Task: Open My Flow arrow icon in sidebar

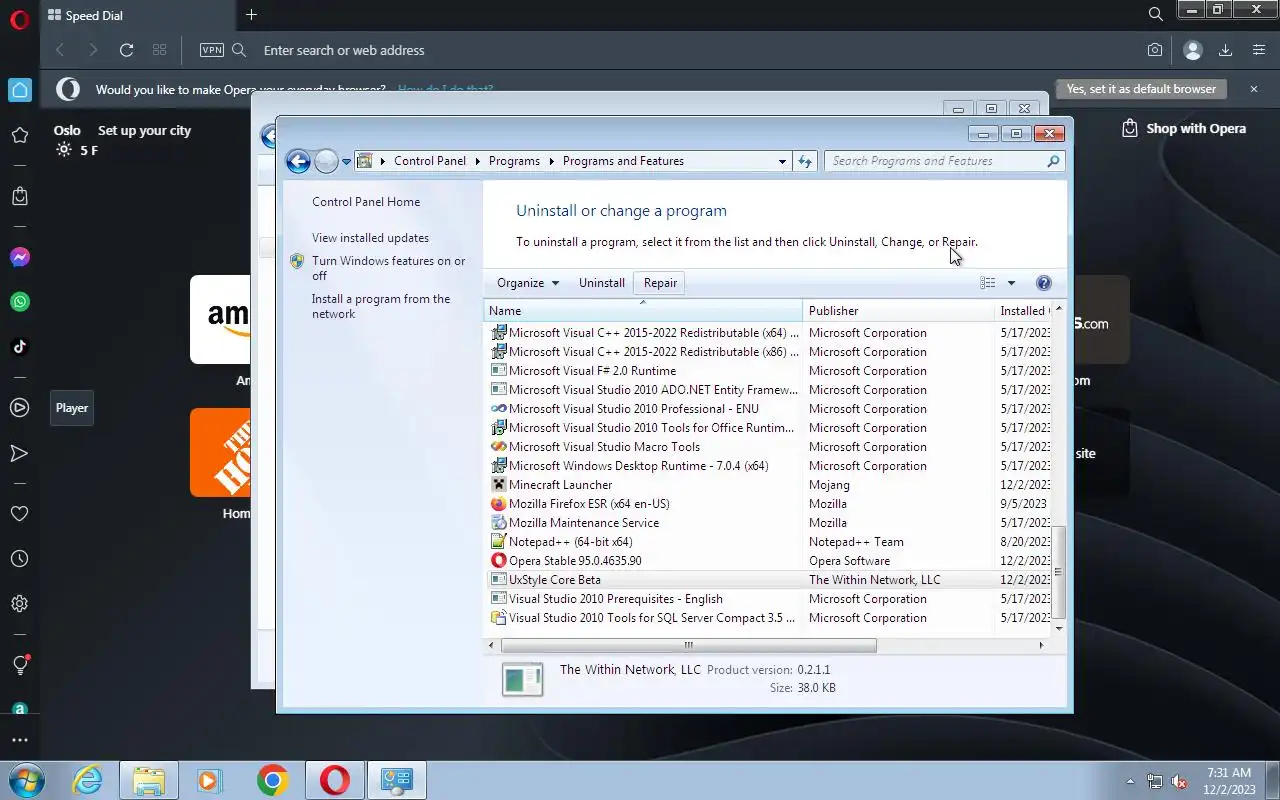Action: 19,453
